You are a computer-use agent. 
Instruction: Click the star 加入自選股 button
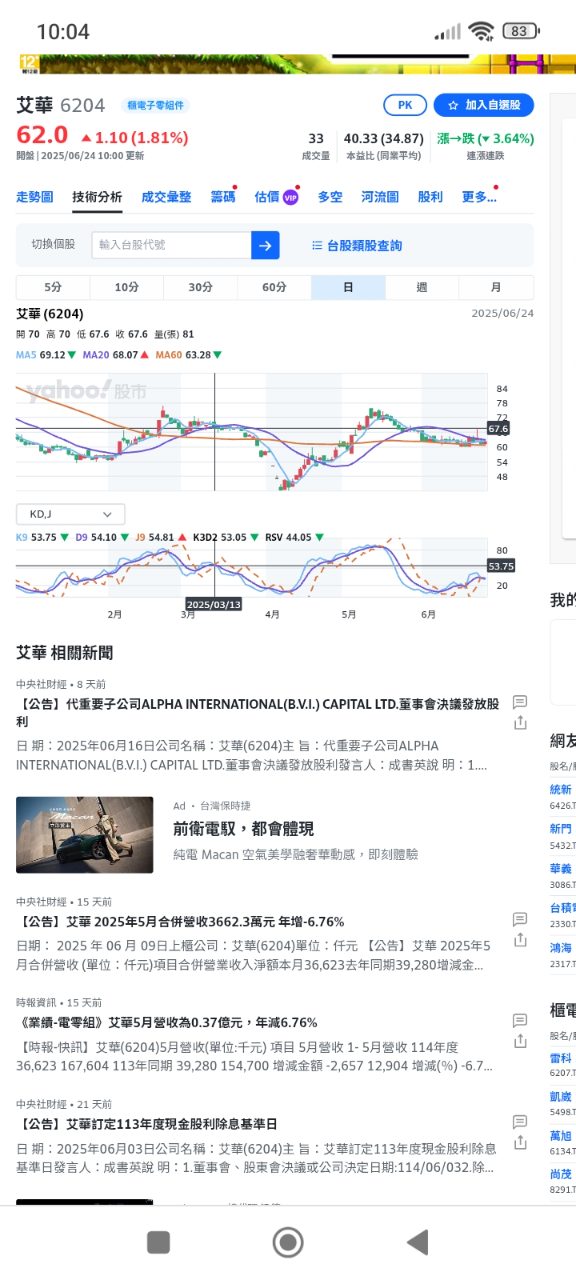tap(484, 105)
